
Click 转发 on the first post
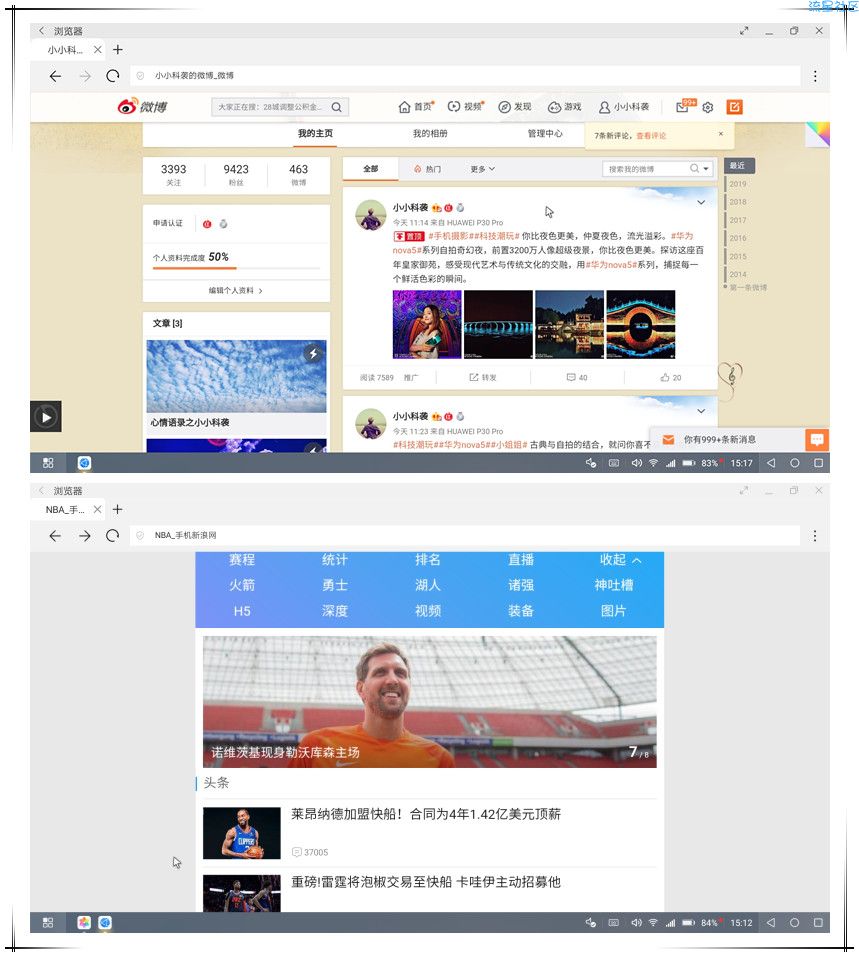coord(482,378)
